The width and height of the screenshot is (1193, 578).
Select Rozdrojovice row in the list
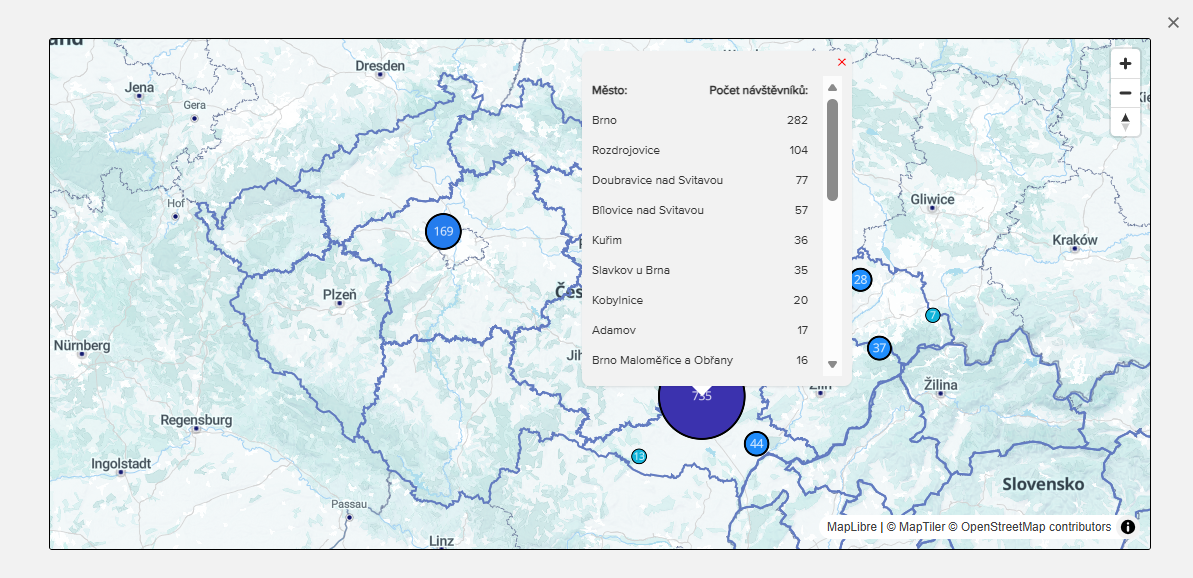coord(699,150)
